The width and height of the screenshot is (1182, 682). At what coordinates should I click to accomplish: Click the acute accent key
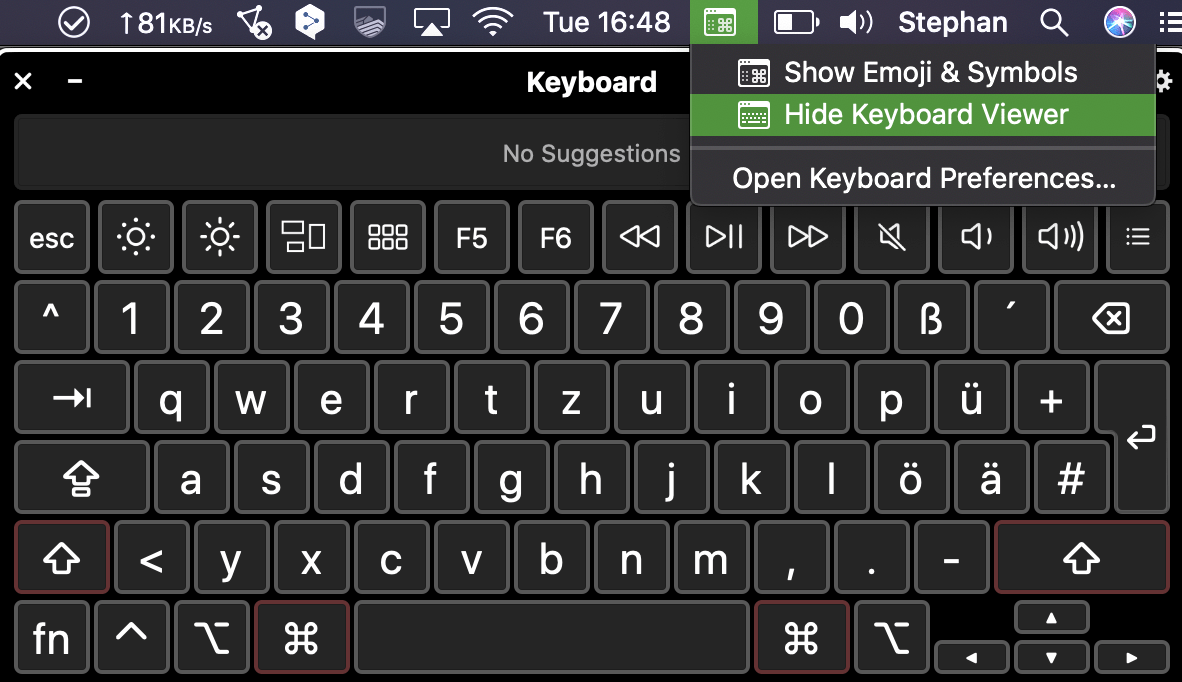click(x=1012, y=317)
